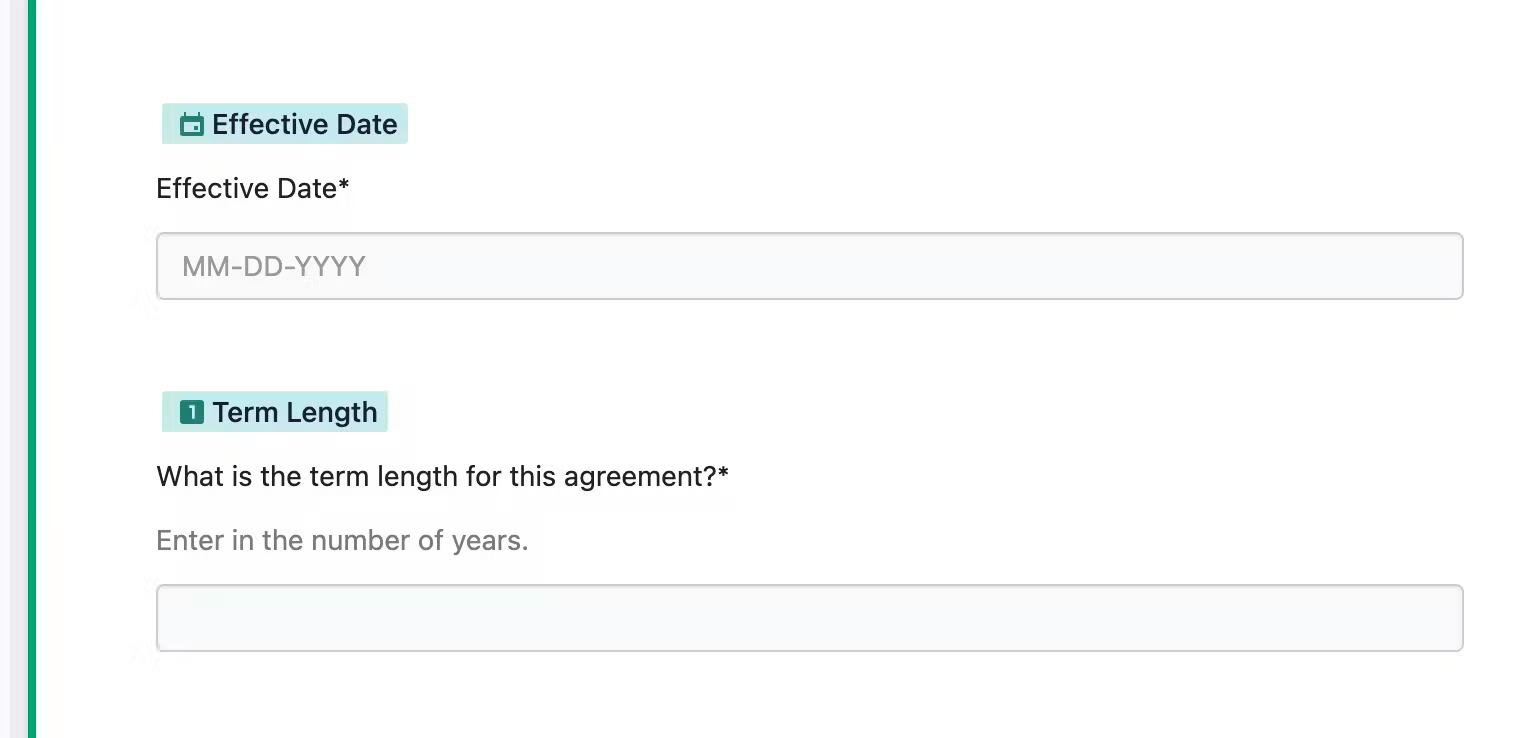Click the required asterisk after Effective Date
Screen dimensions: 1528x738
pyautogui.click(x=344, y=185)
